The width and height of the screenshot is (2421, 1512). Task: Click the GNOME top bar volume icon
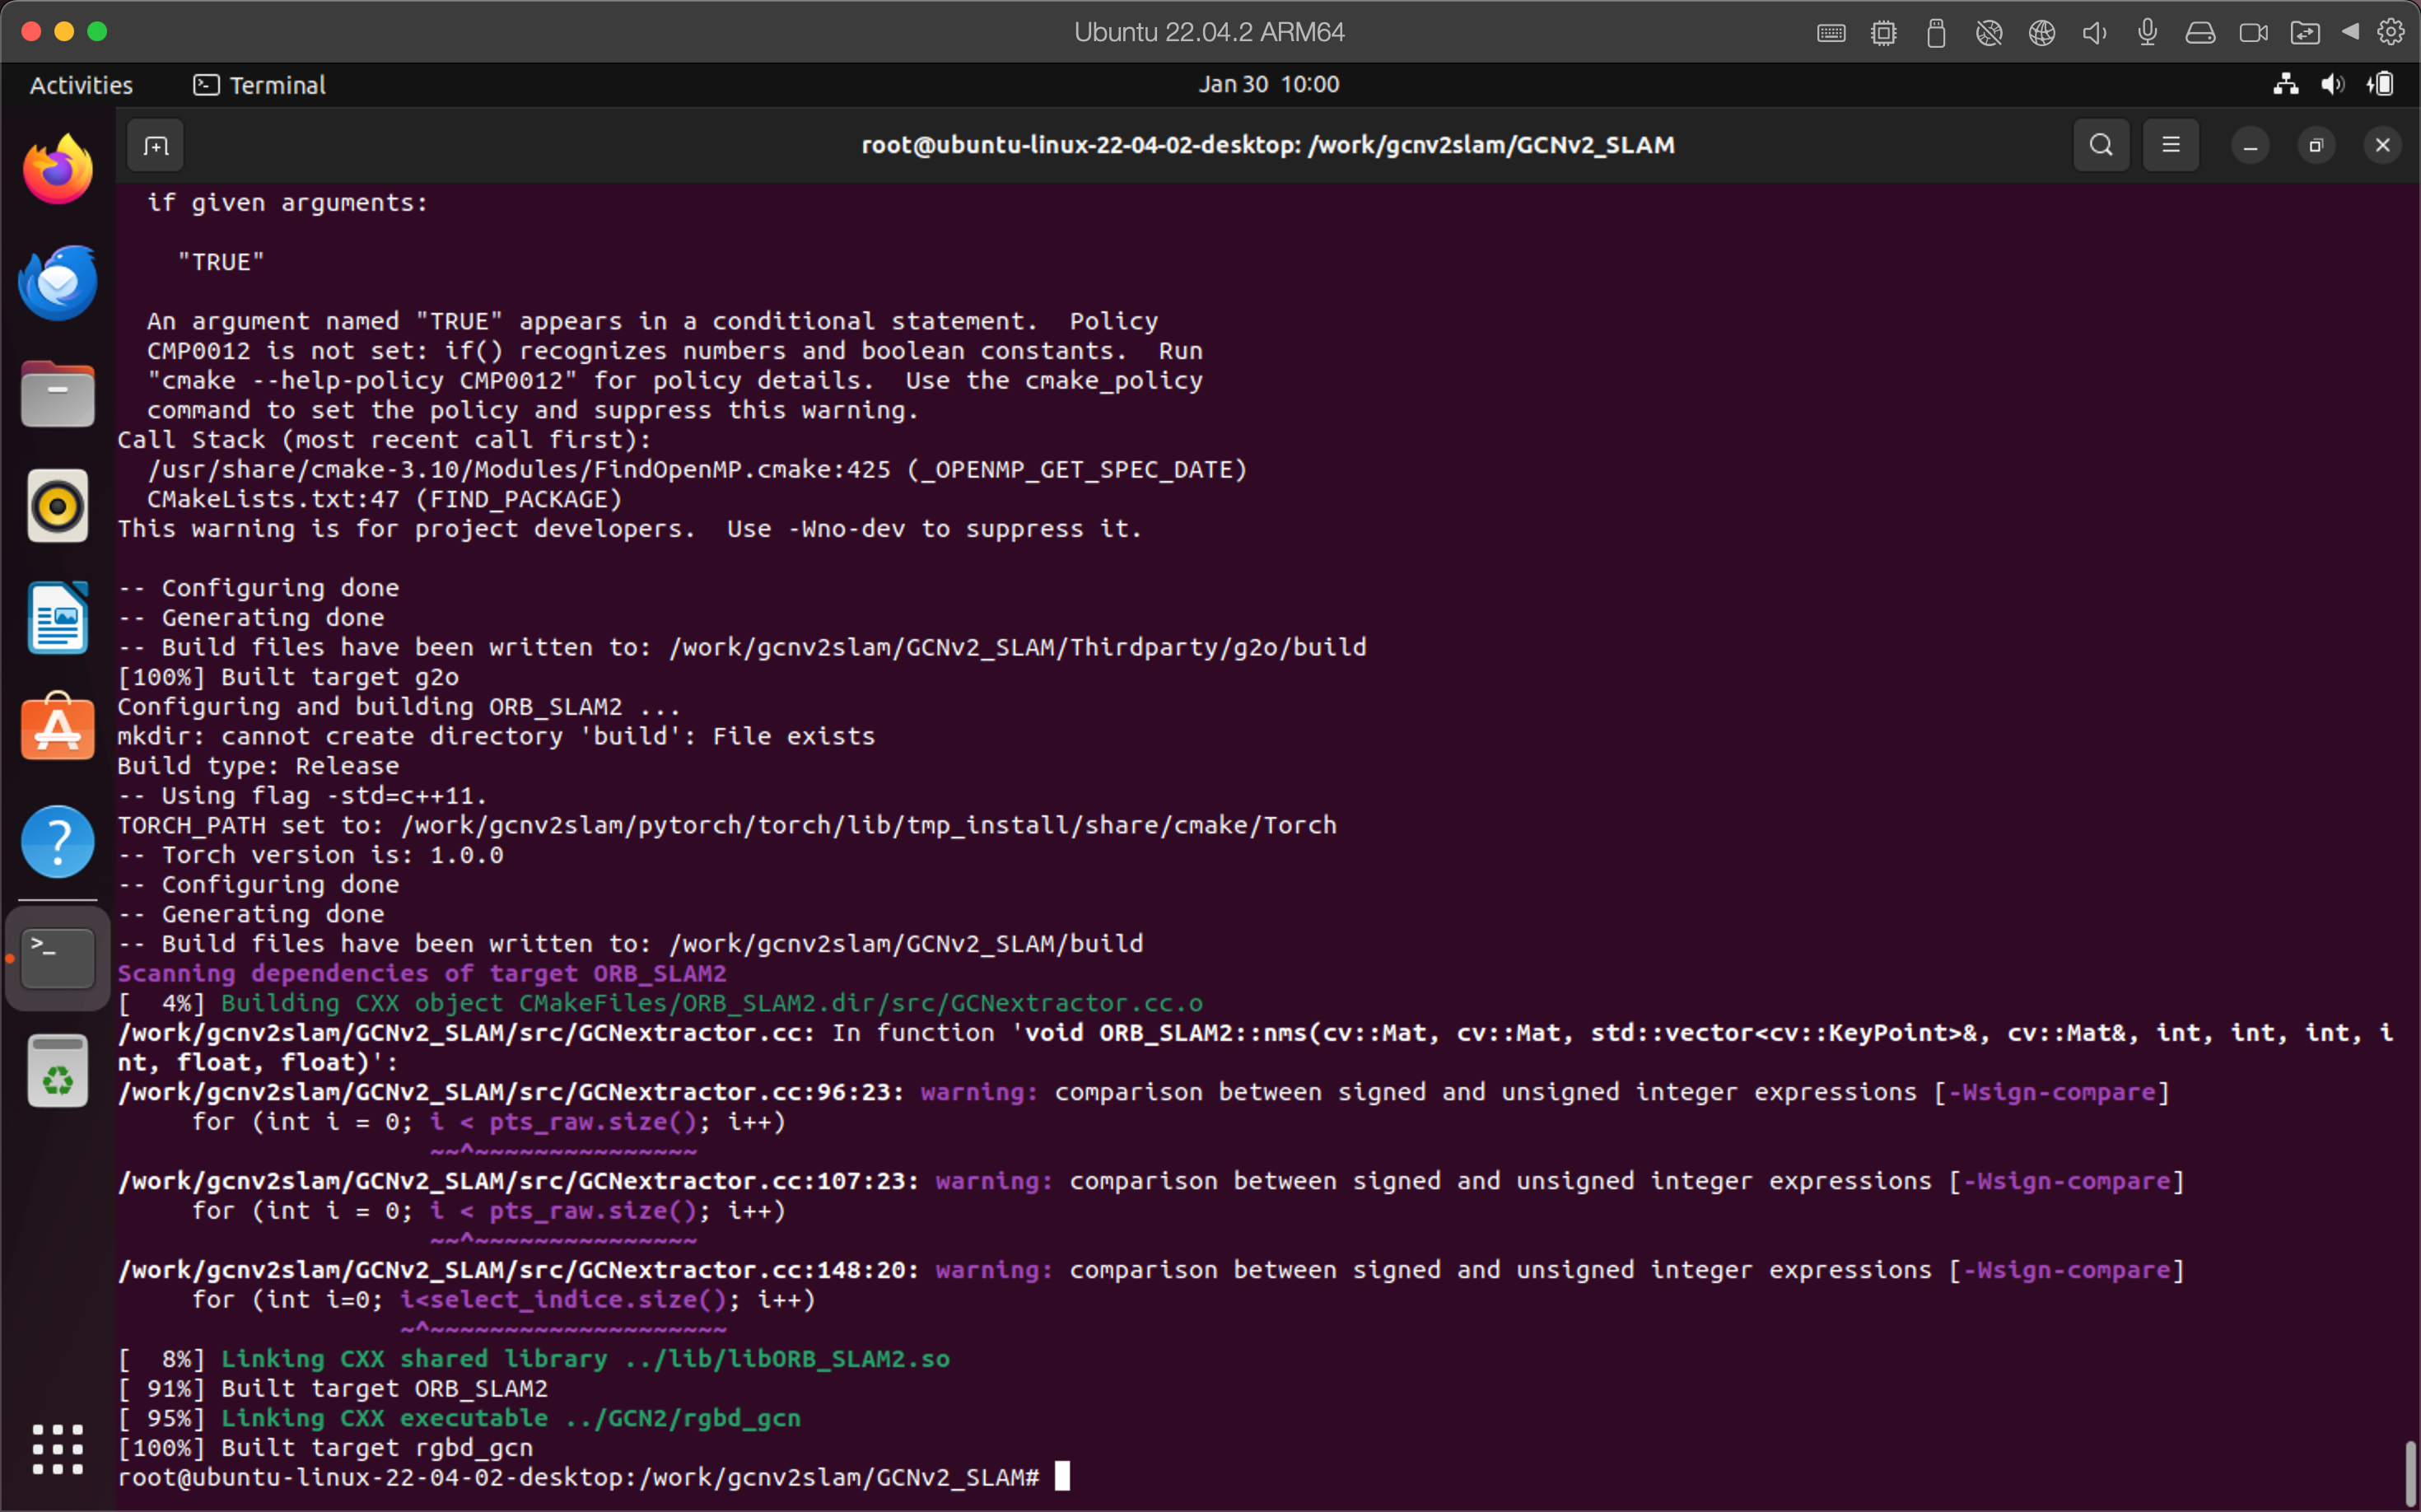(x=2333, y=85)
